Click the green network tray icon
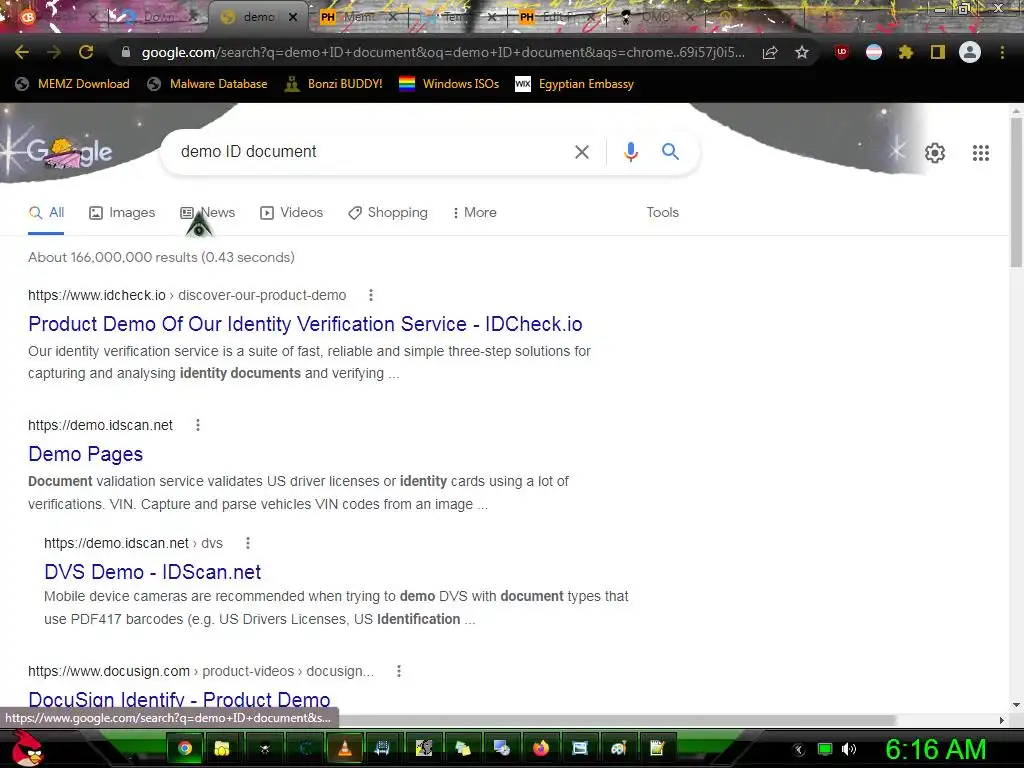1024x768 pixels. point(825,749)
